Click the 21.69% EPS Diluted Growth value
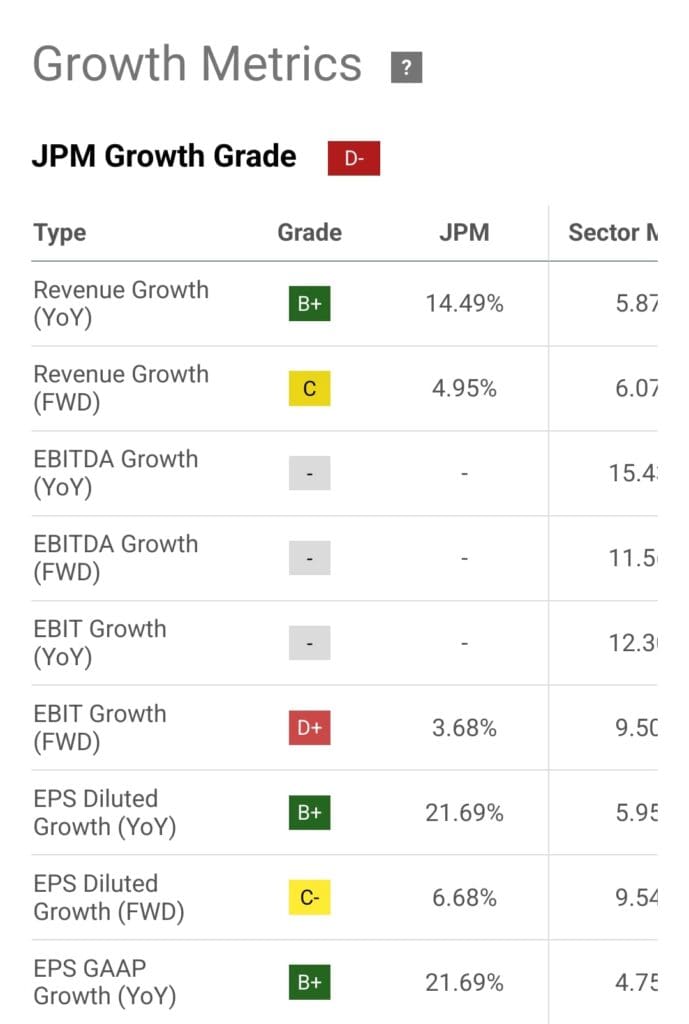The height and width of the screenshot is (1024, 689). click(465, 812)
